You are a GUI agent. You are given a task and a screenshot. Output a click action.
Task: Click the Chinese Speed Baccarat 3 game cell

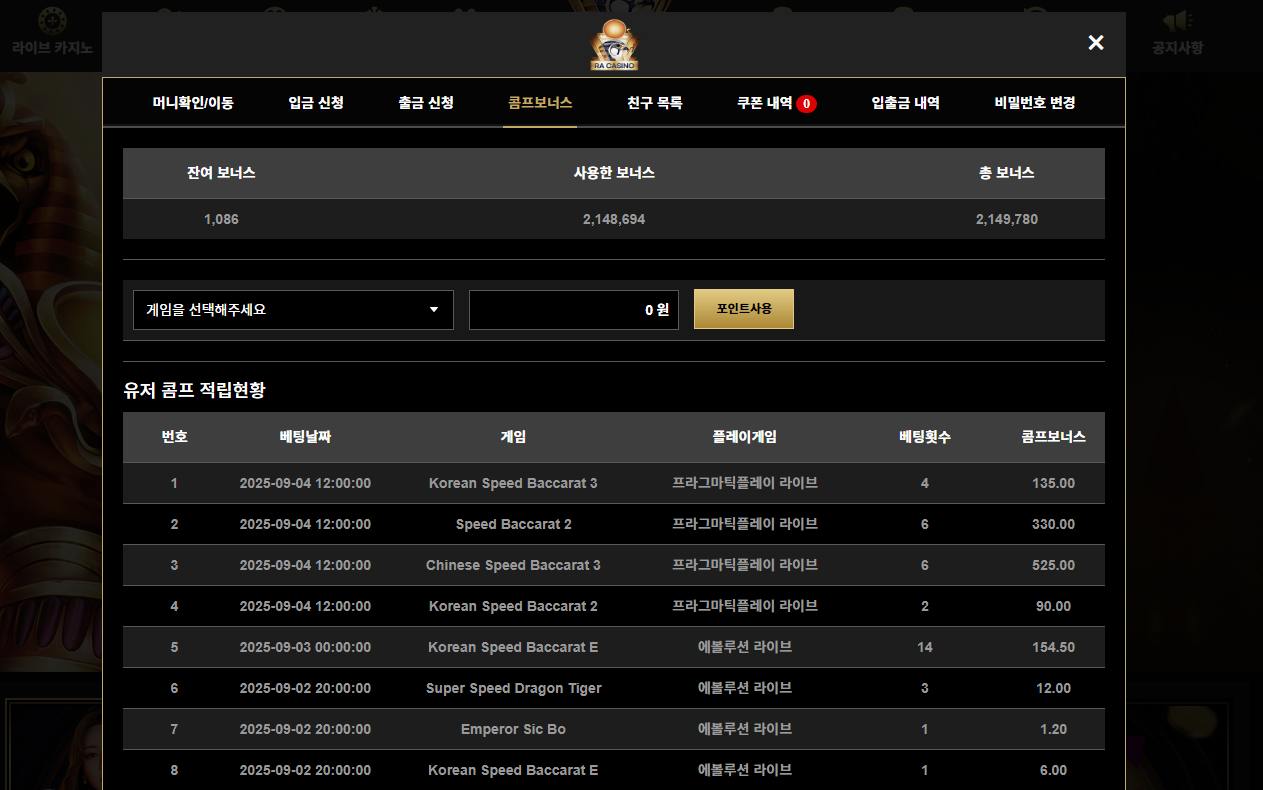click(x=513, y=565)
